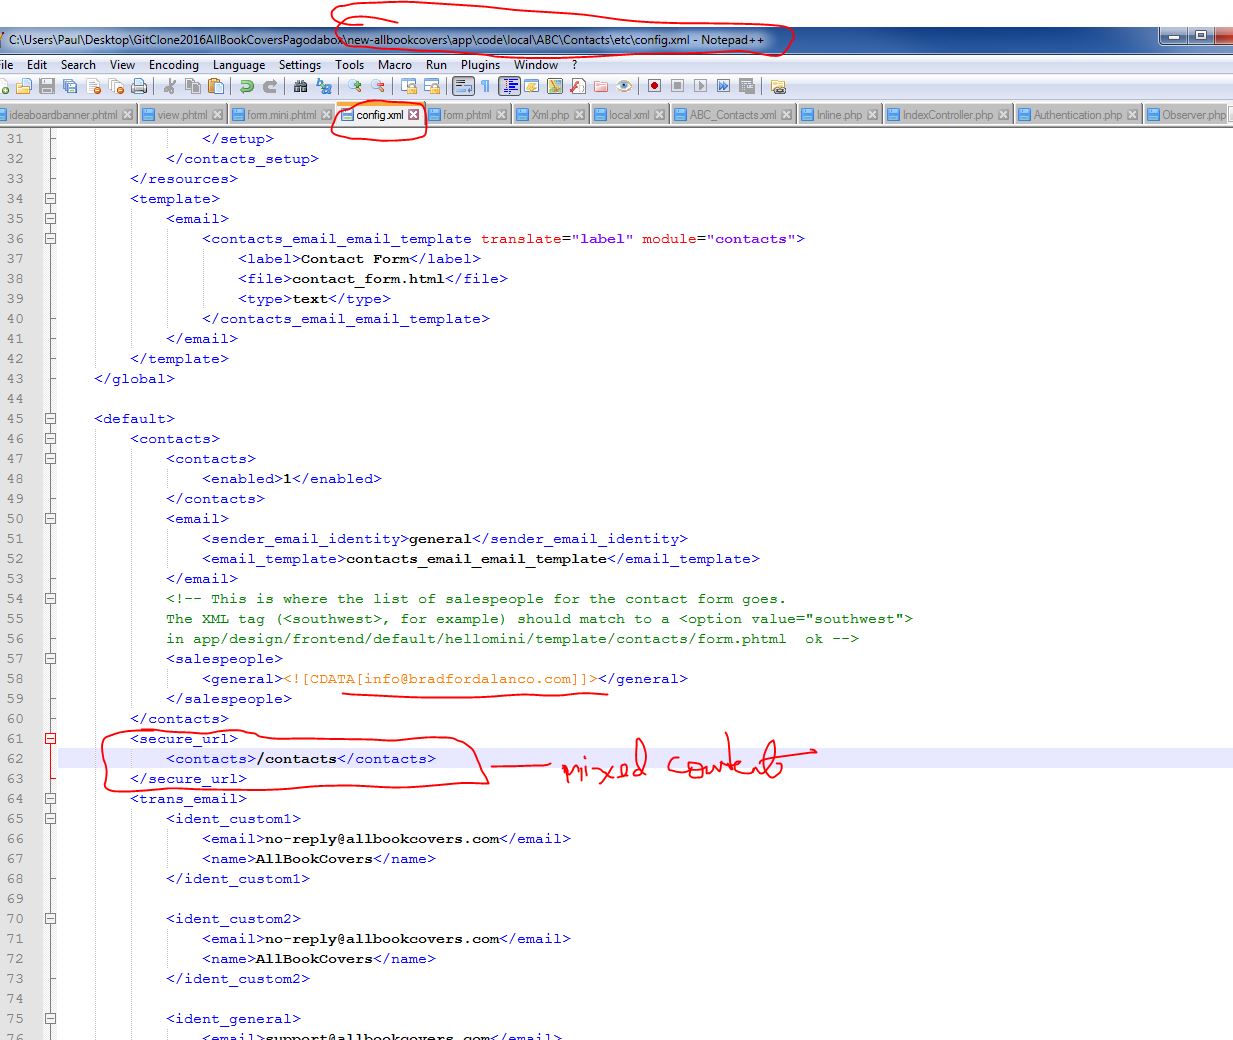This screenshot has height=1040, width=1233.
Task: Collapse the <salespeople> block at line 57
Action: (x=50, y=658)
